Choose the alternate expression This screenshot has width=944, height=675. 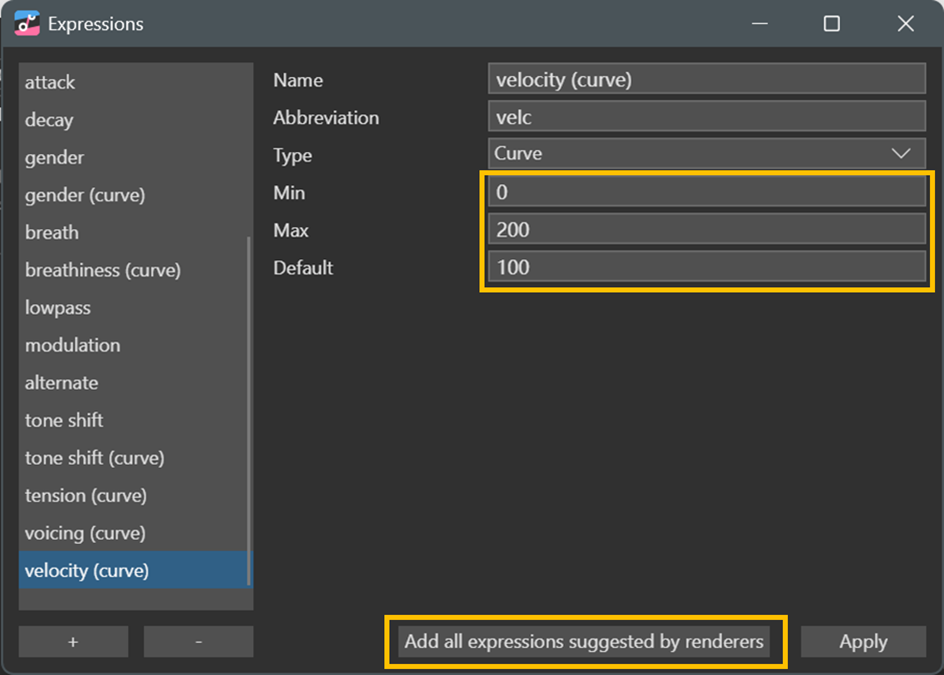tap(135, 382)
